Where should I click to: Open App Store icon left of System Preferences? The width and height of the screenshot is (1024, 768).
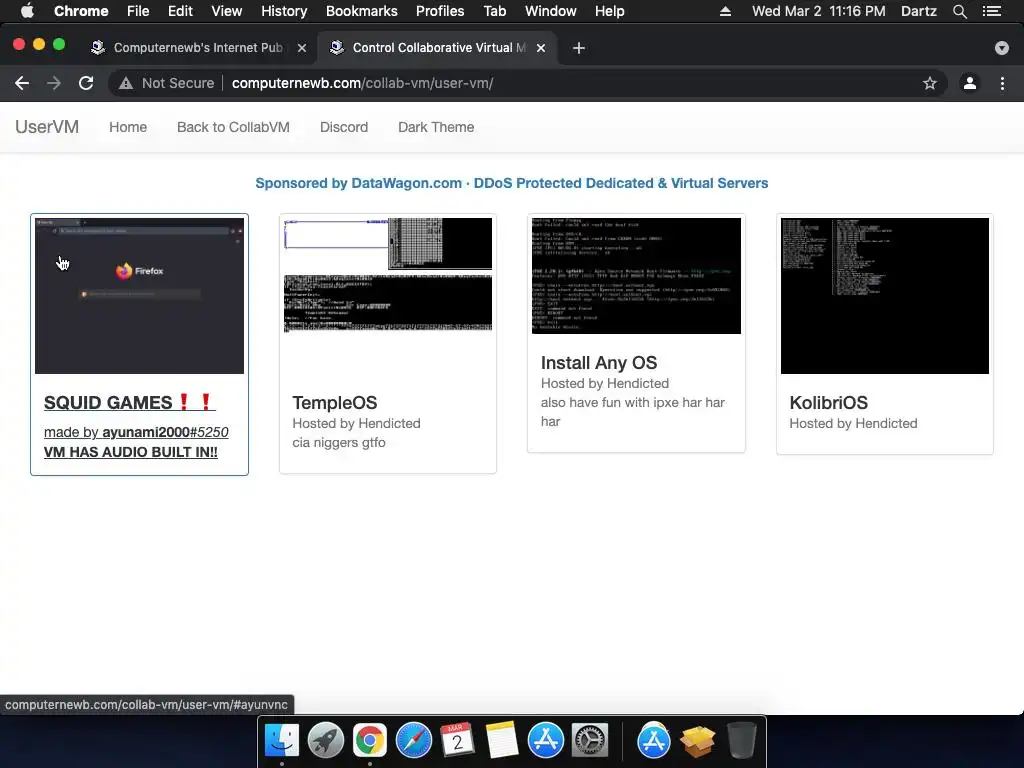[546, 741]
